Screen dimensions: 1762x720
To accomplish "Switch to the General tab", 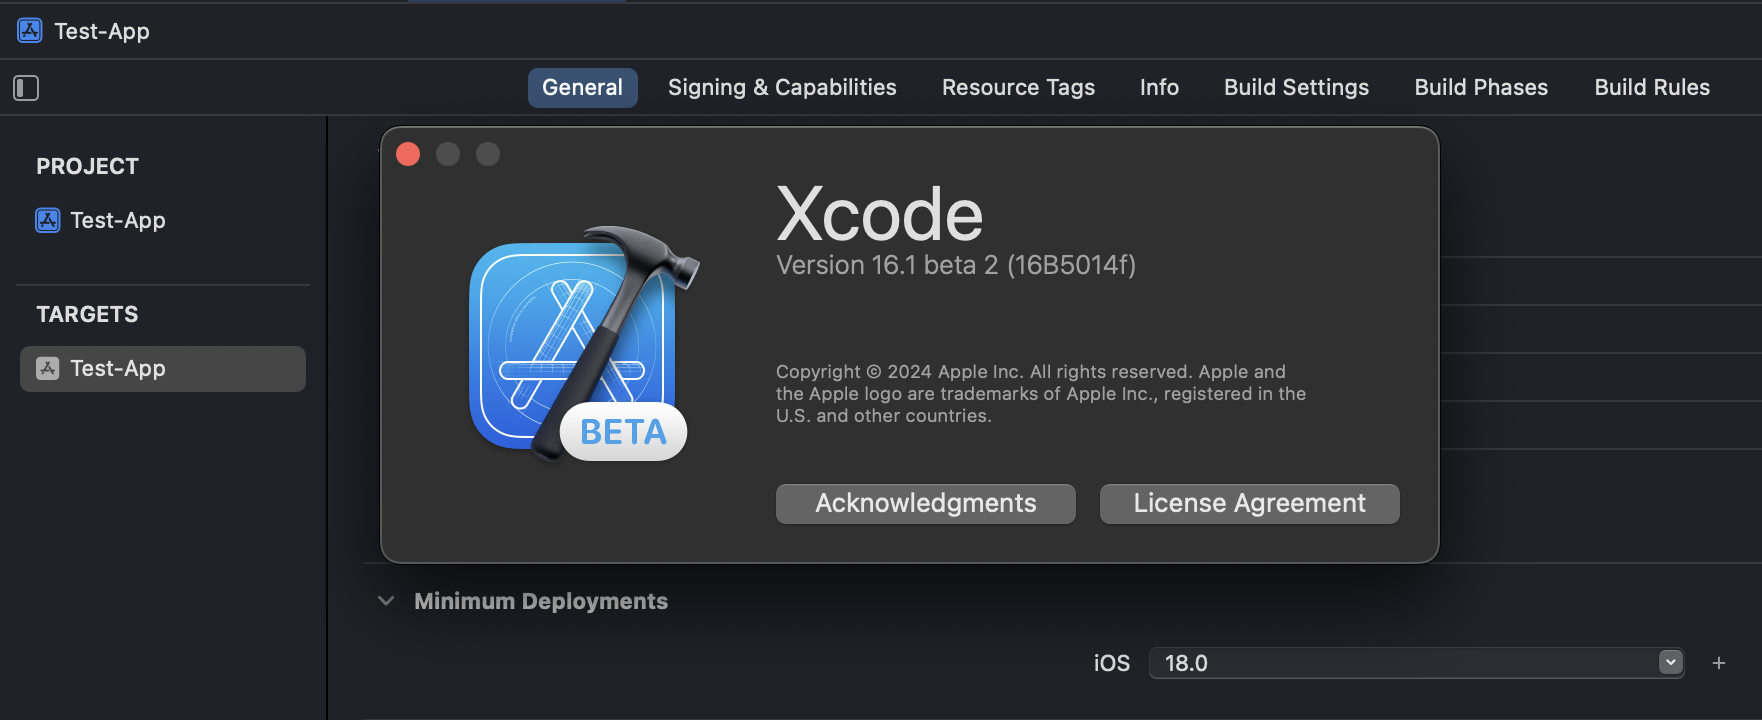I will pos(582,88).
